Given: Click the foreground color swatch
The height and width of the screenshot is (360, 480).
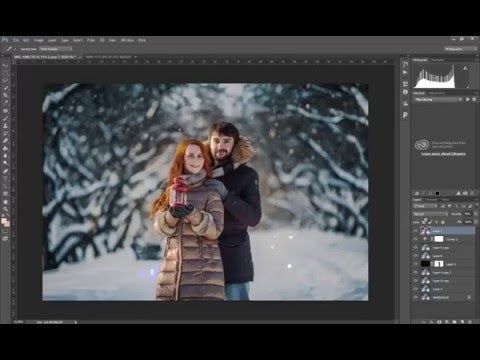Looking at the screenshot, I should [x=4, y=221].
